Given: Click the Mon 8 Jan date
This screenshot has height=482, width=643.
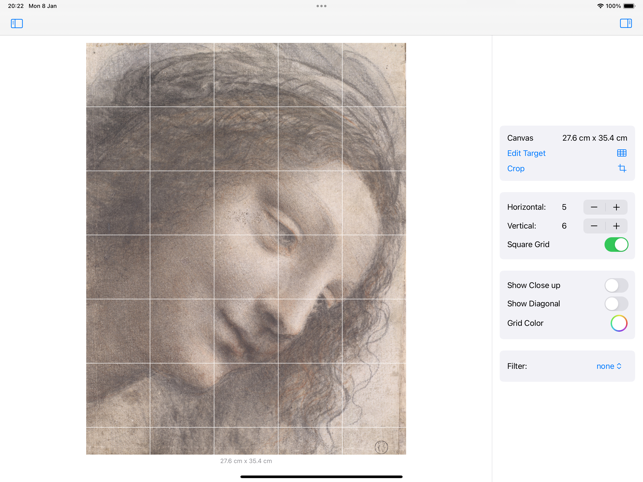Looking at the screenshot, I should point(43,6).
